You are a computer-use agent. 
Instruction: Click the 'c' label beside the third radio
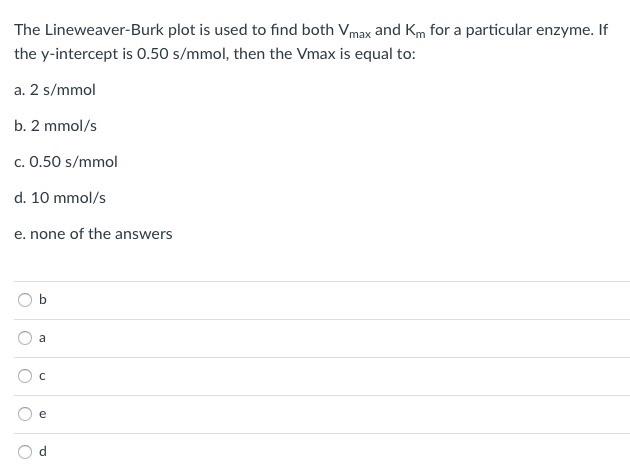(43, 376)
